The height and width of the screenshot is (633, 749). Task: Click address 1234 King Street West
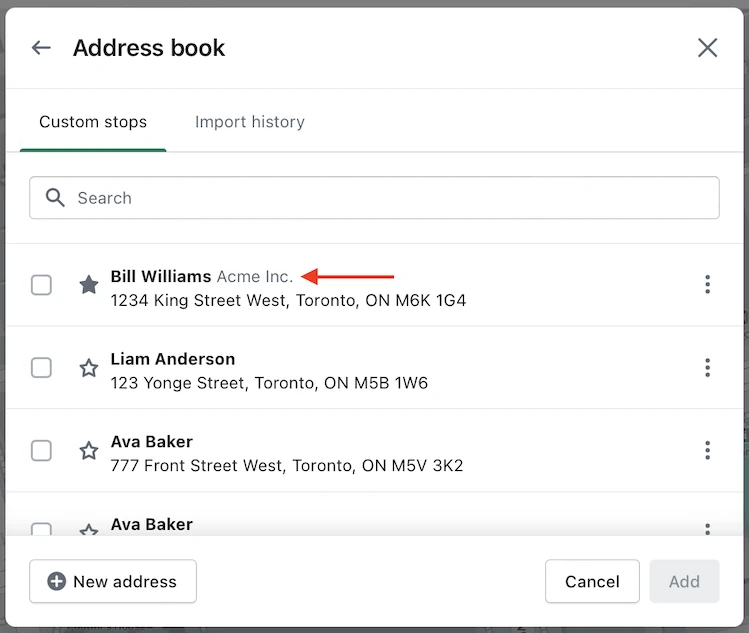pos(289,300)
